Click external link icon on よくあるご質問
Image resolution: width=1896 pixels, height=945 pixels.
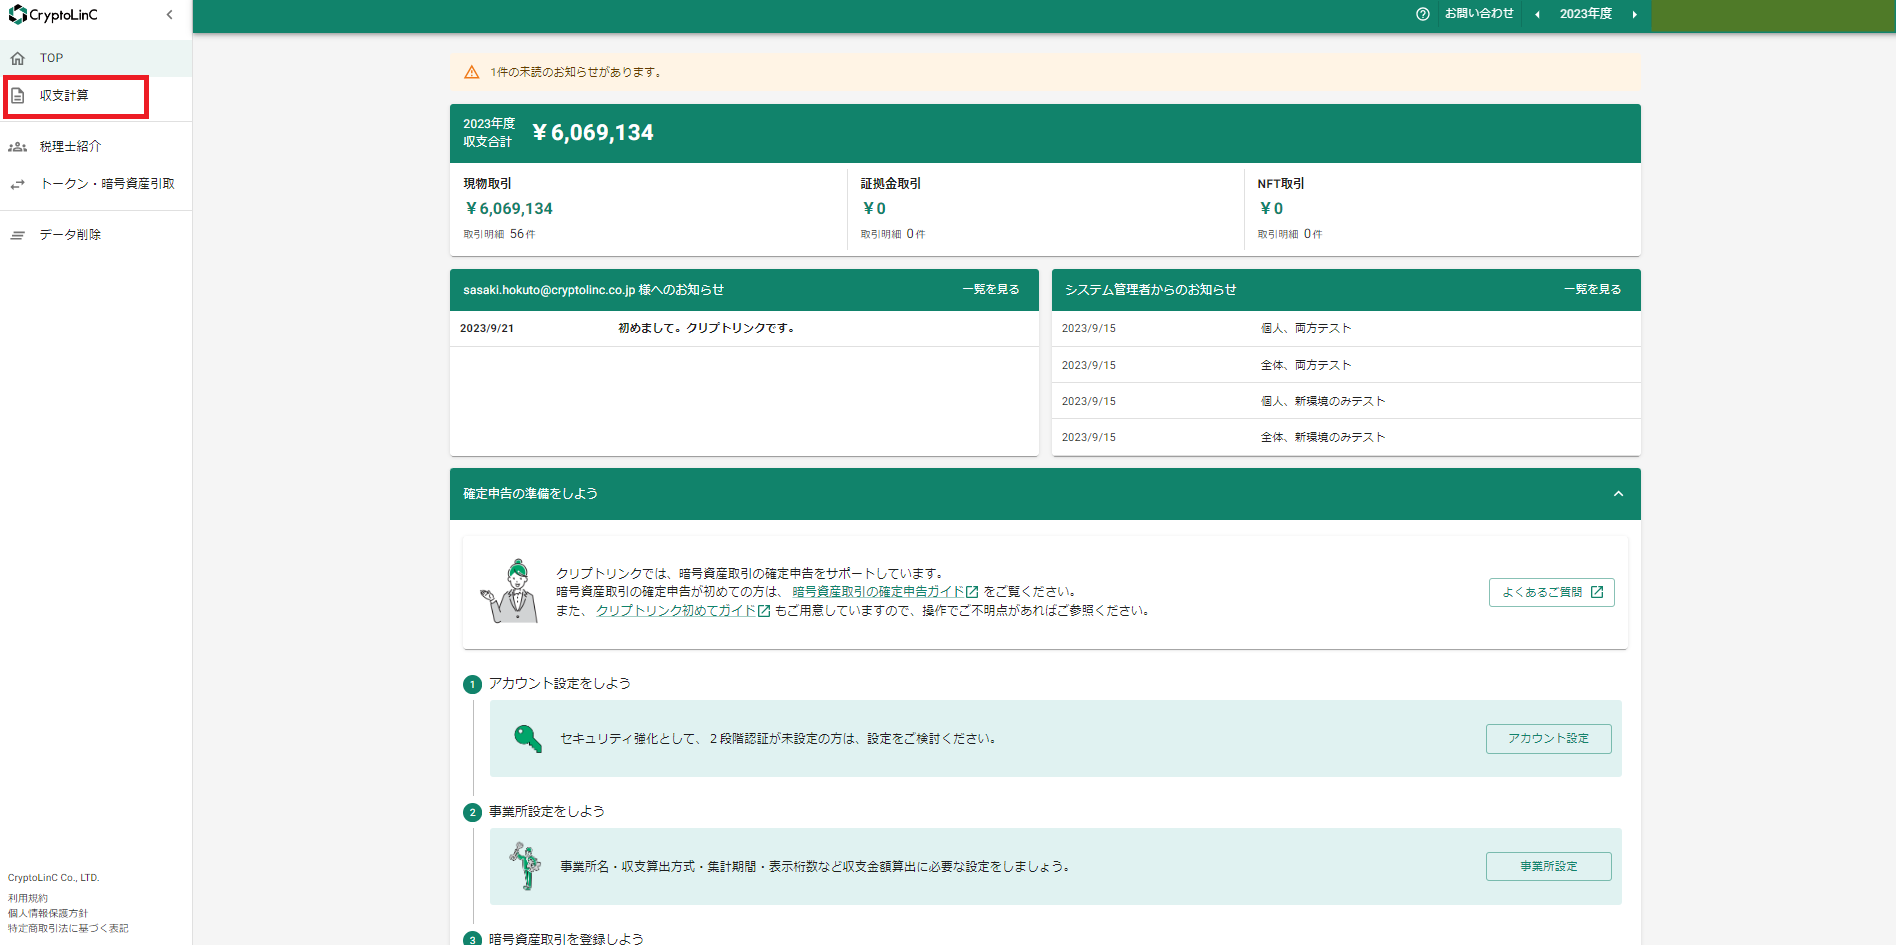[1597, 592]
